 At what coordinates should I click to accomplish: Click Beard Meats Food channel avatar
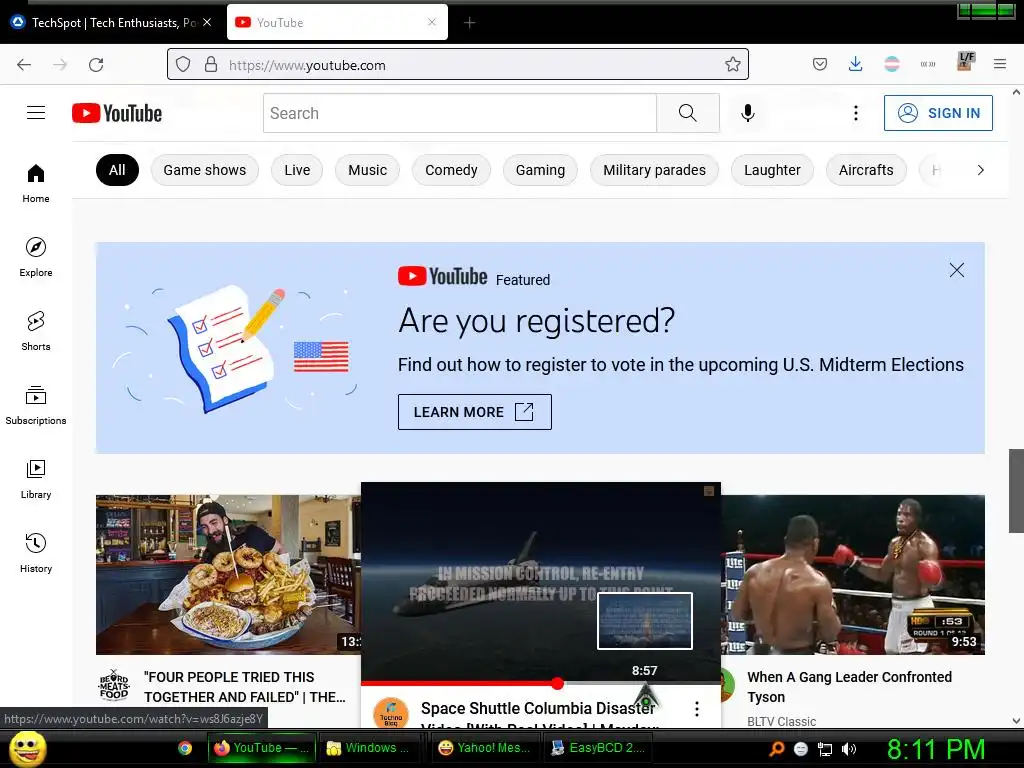click(x=114, y=685)
